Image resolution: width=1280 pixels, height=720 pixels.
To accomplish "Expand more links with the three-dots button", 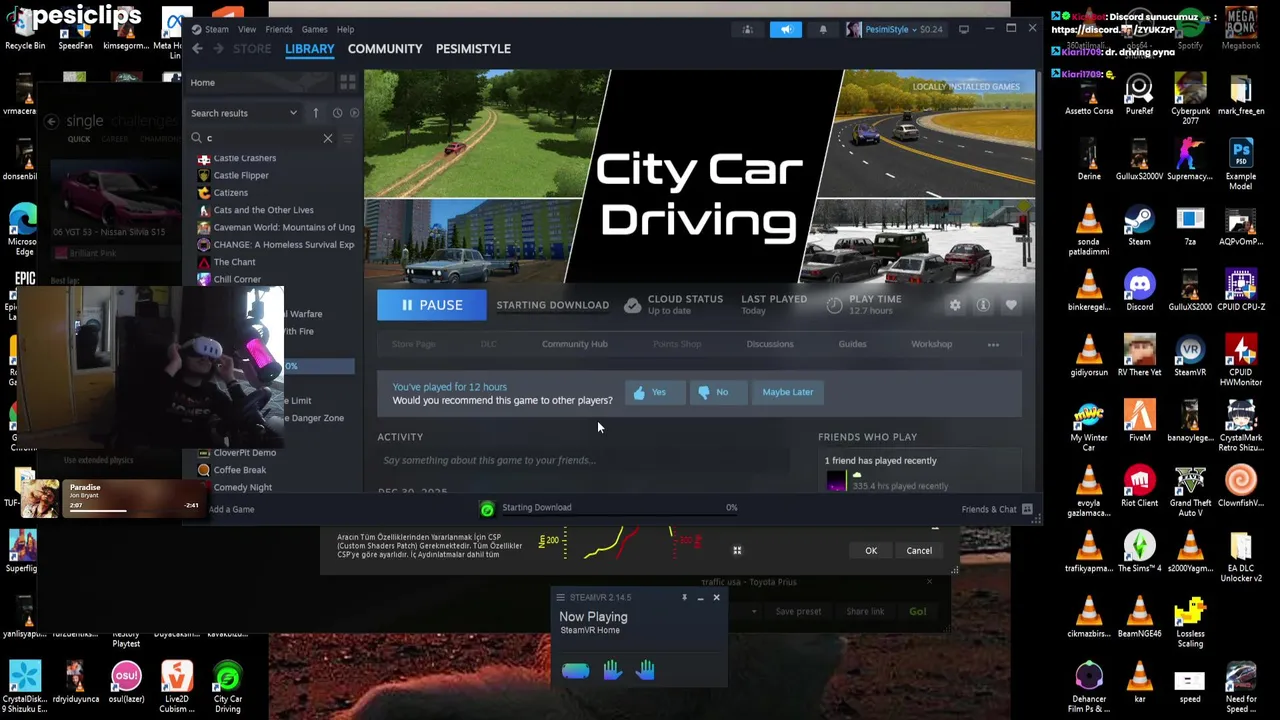I will pyautogui.click(x=993, y=344).
